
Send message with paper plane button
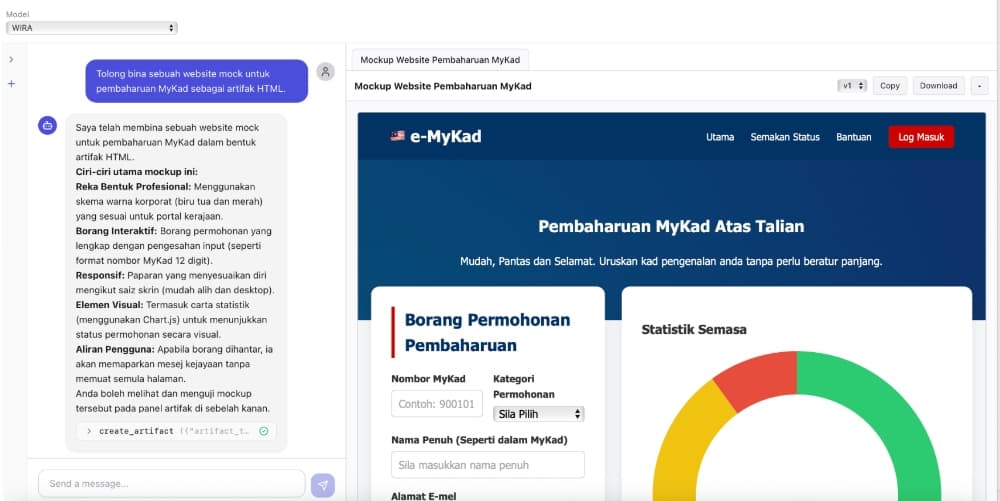(x=323, y=485)
